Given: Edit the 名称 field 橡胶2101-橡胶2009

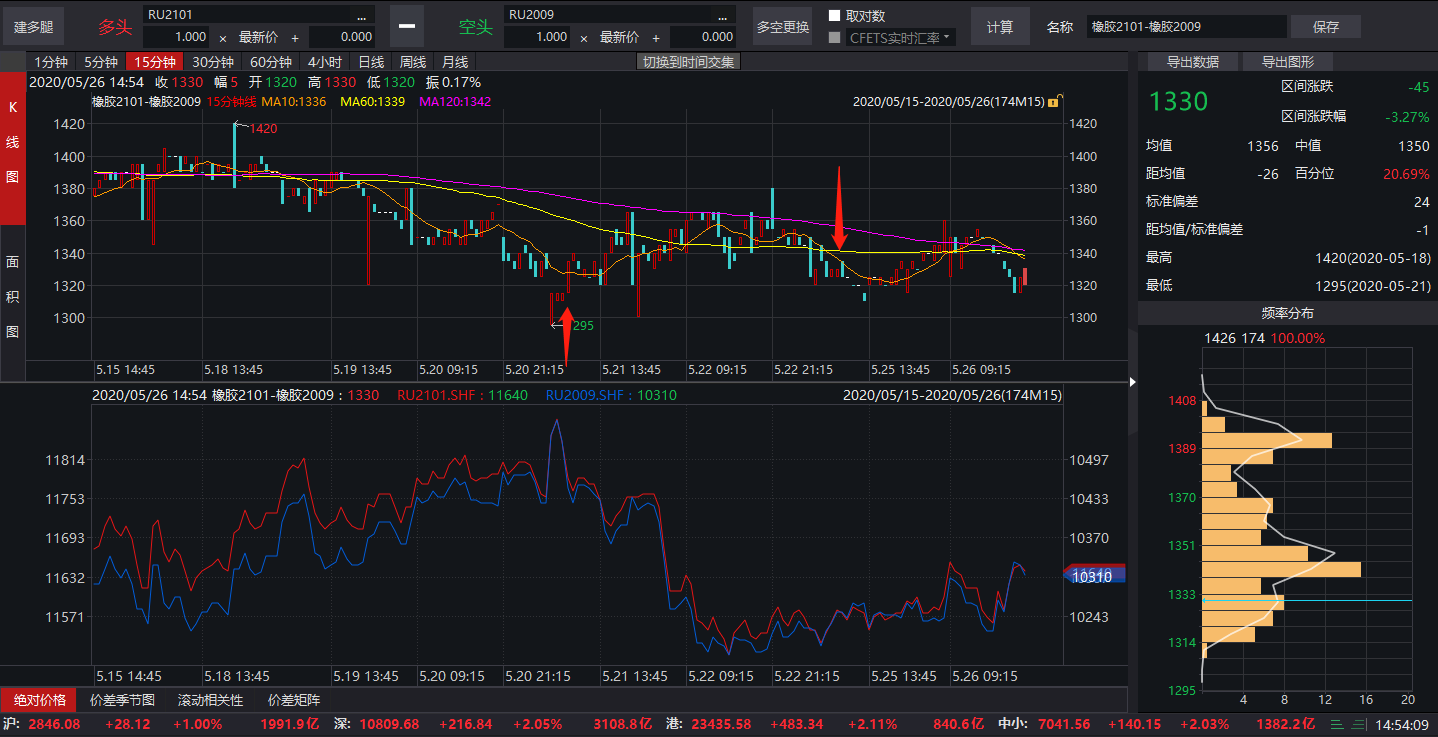Looking at the screenshot, I should [1186, 26].
